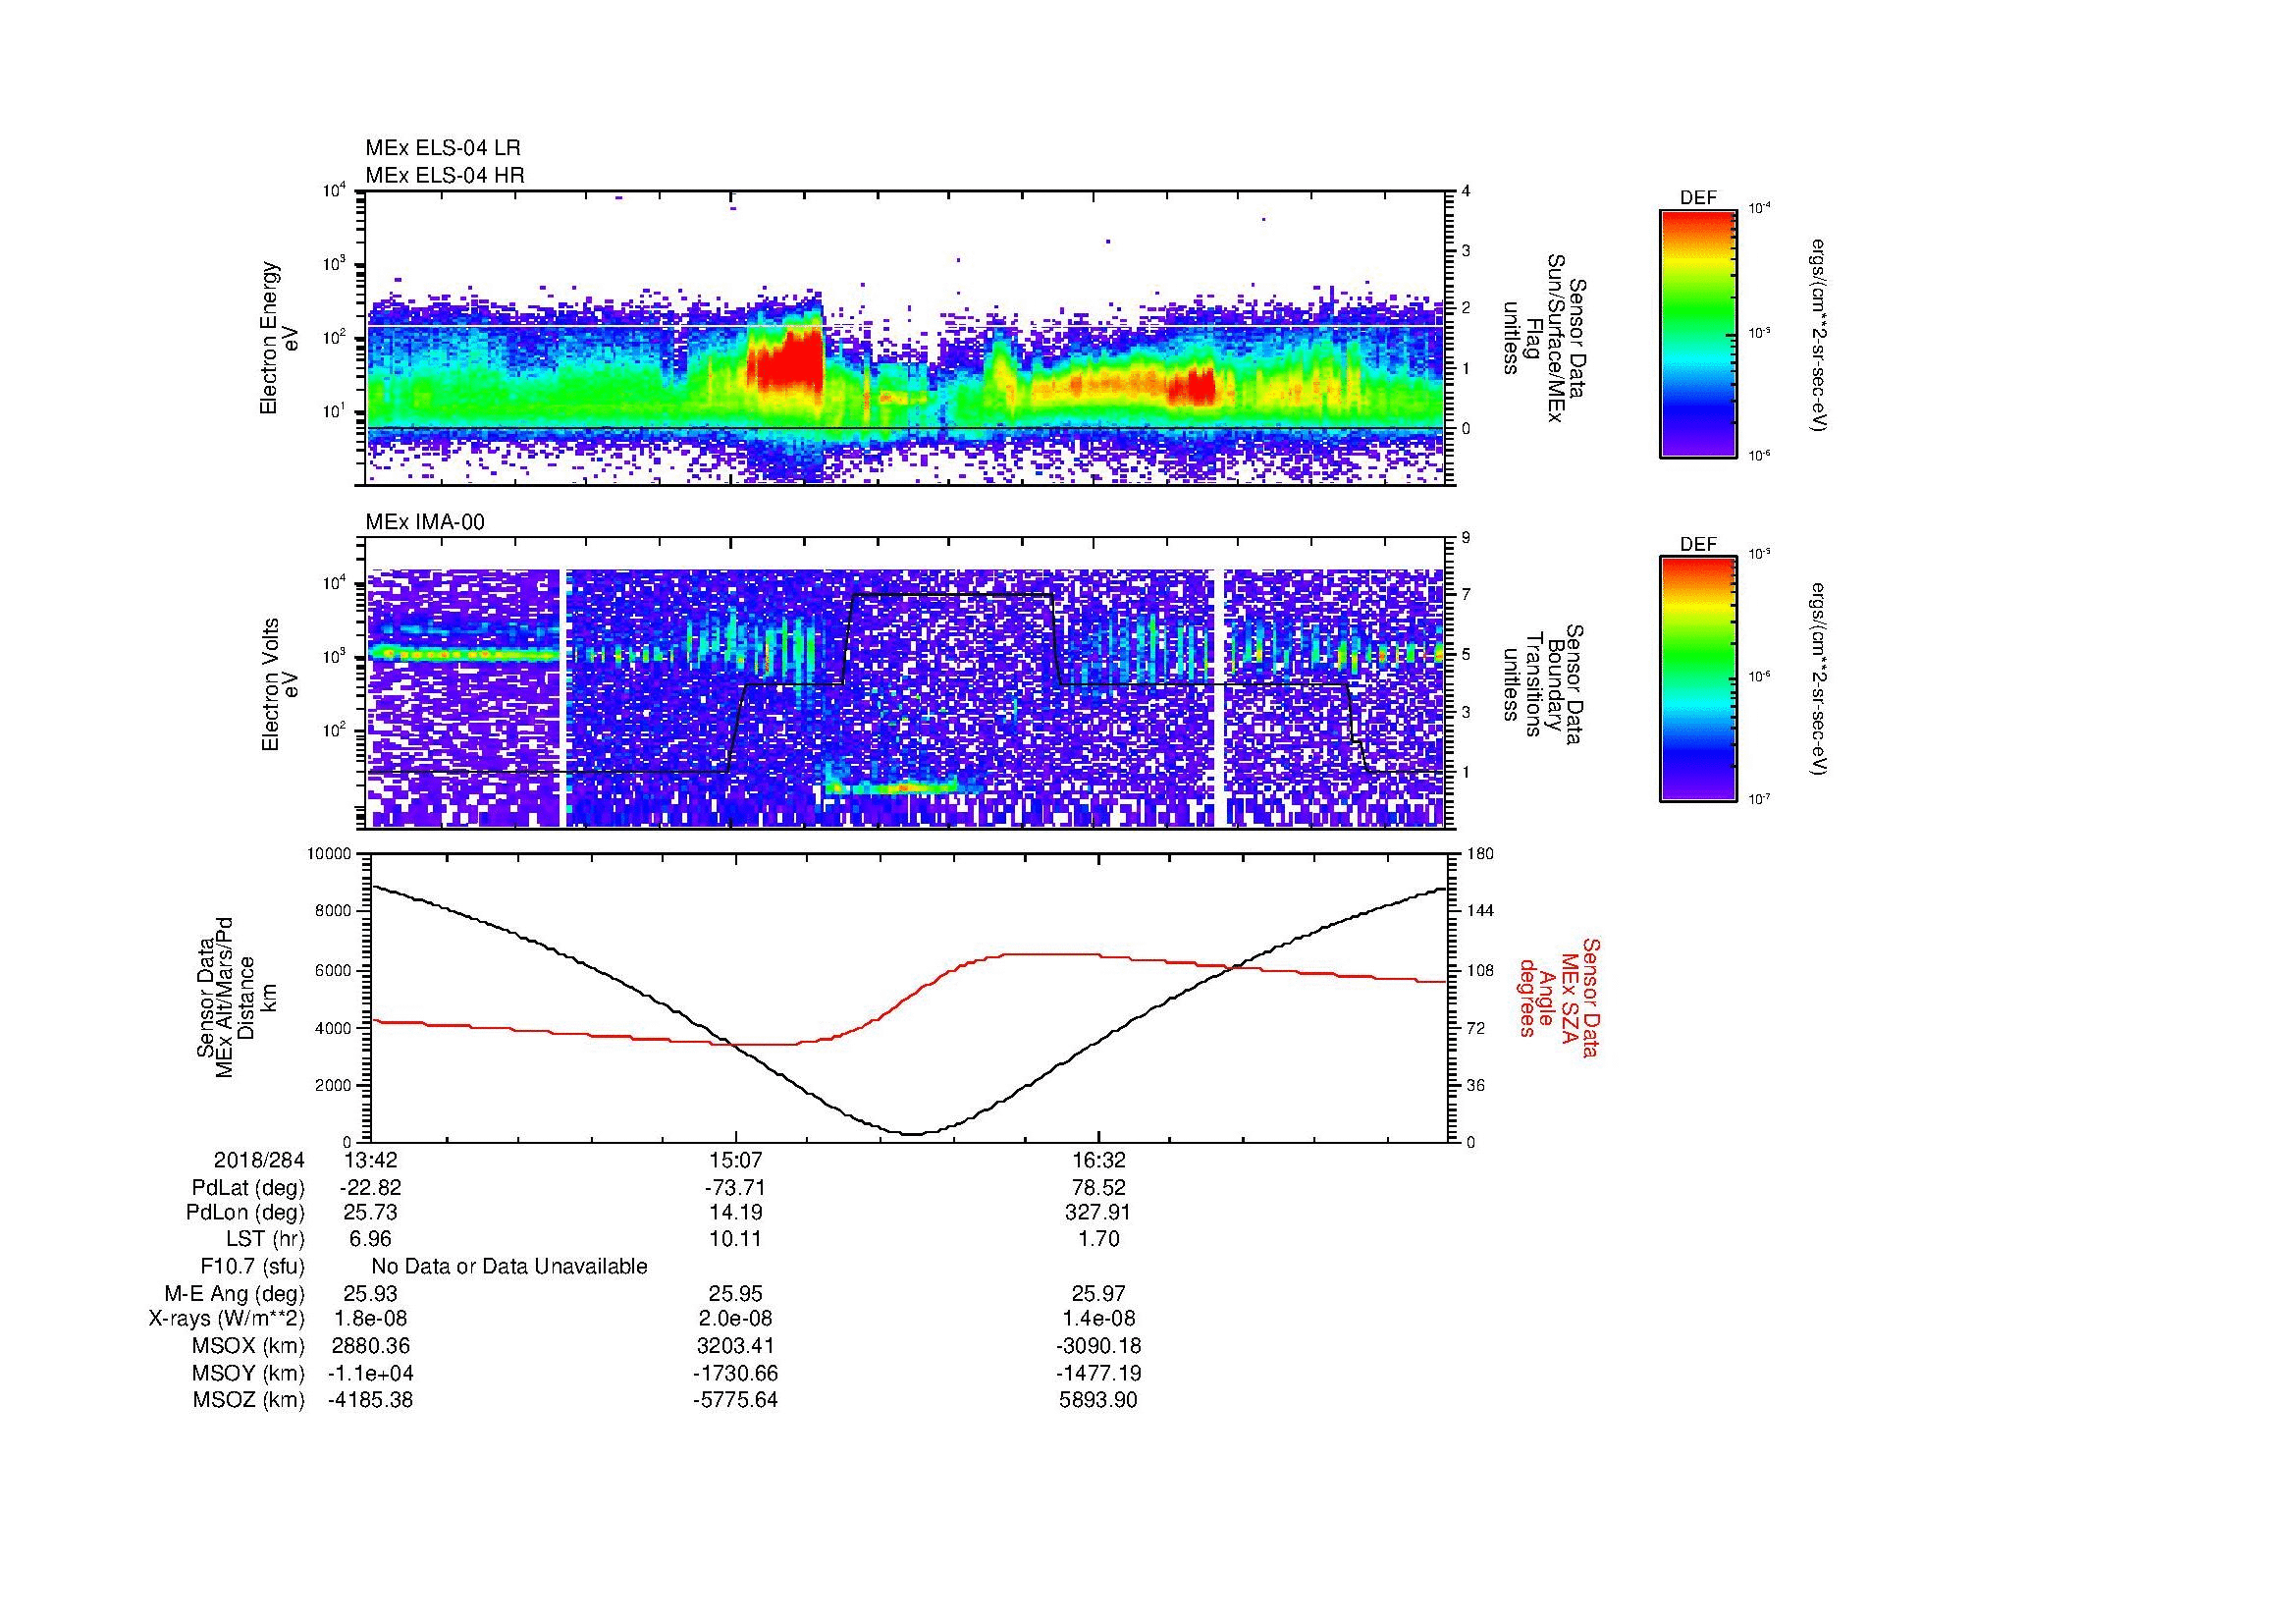This screenshot has width=2296, height=1623.
Task: Select the 'MEx ELS-04 HR' title
Action: pyautogui.click(x=445, y=175)
